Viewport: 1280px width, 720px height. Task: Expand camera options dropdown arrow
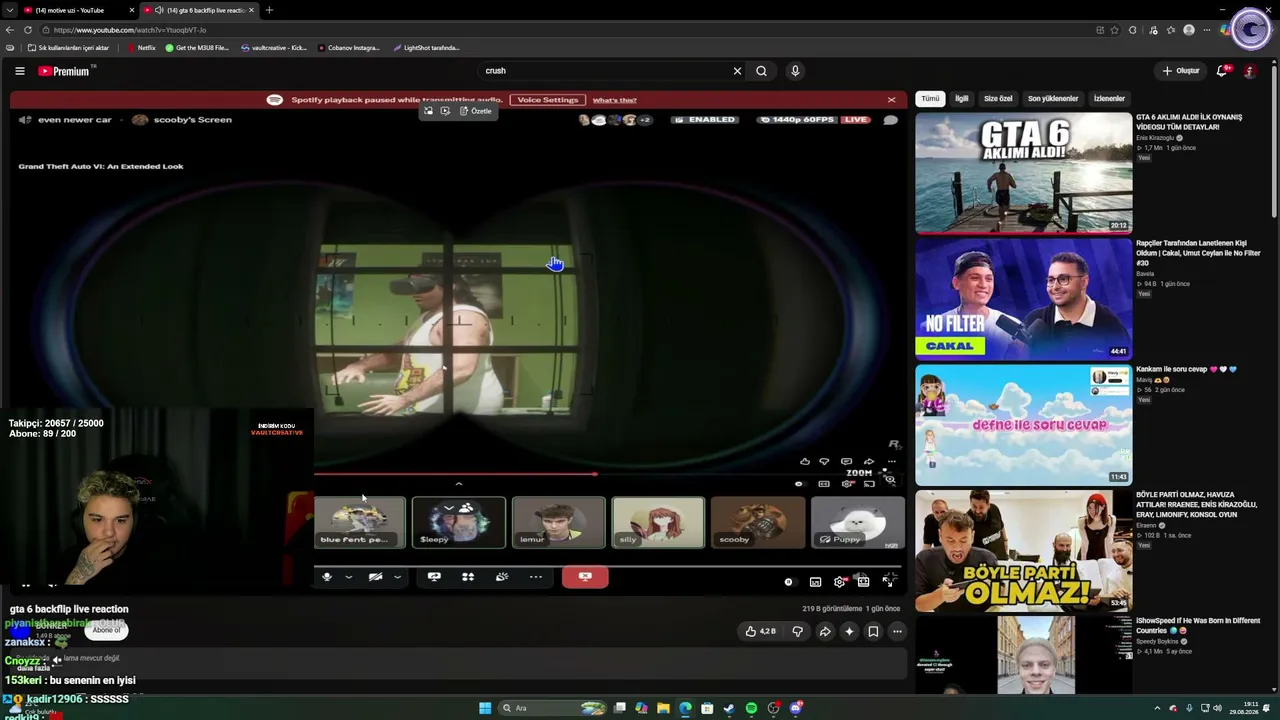click(x=397, y=577)
